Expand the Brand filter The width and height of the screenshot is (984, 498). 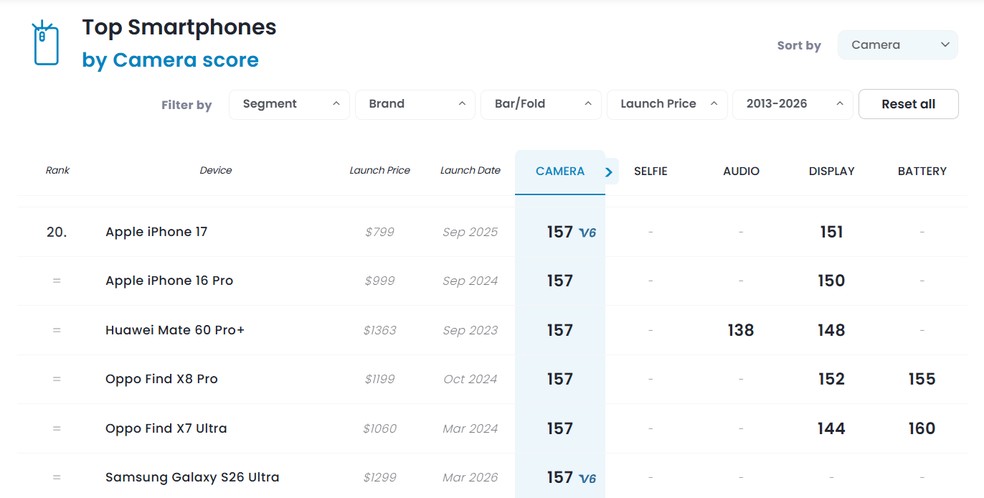[415, 104]
